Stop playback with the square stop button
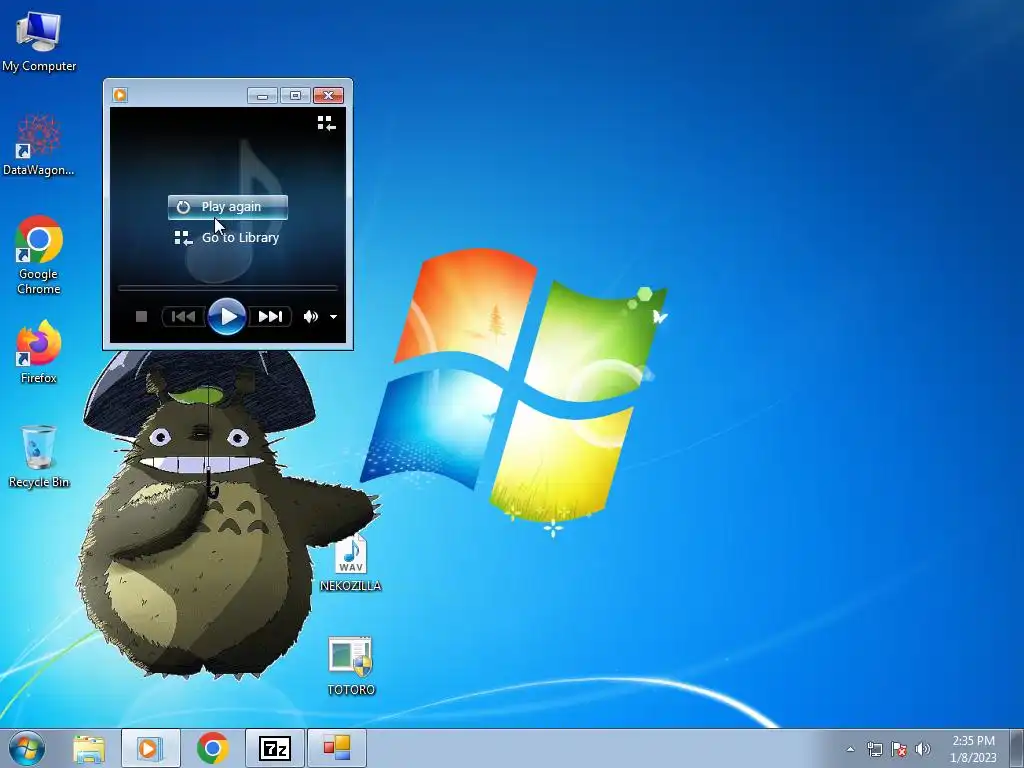1024x768 pixels. [141, 317]
